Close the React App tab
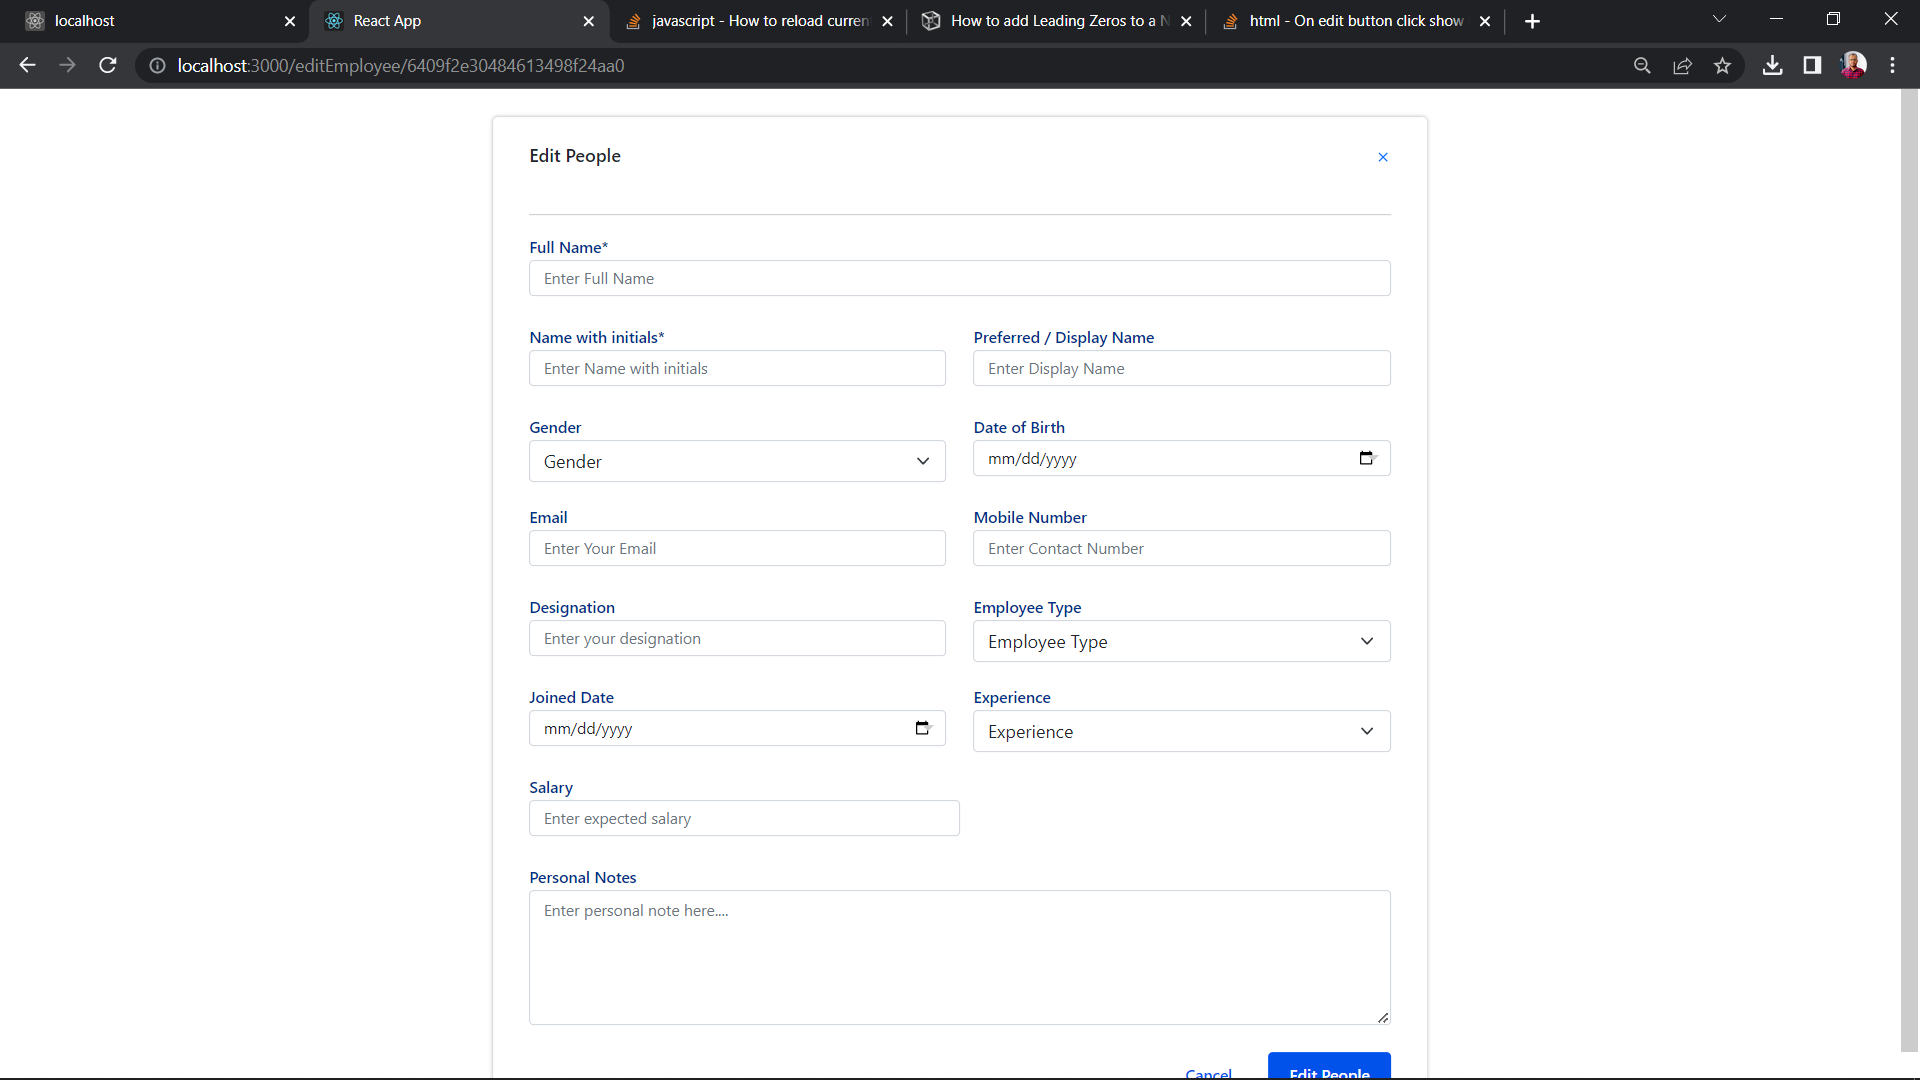The width and height of the screenshot is (1920, 1080). point(588,21)
